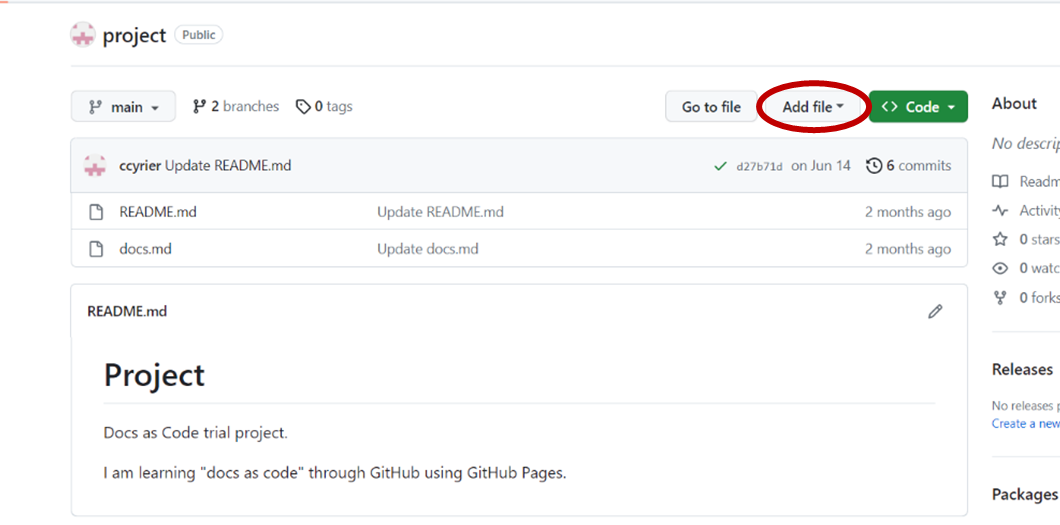Click the Readme book icon in About
The width and height of the screenshot is (1060, 525).
1000,181
